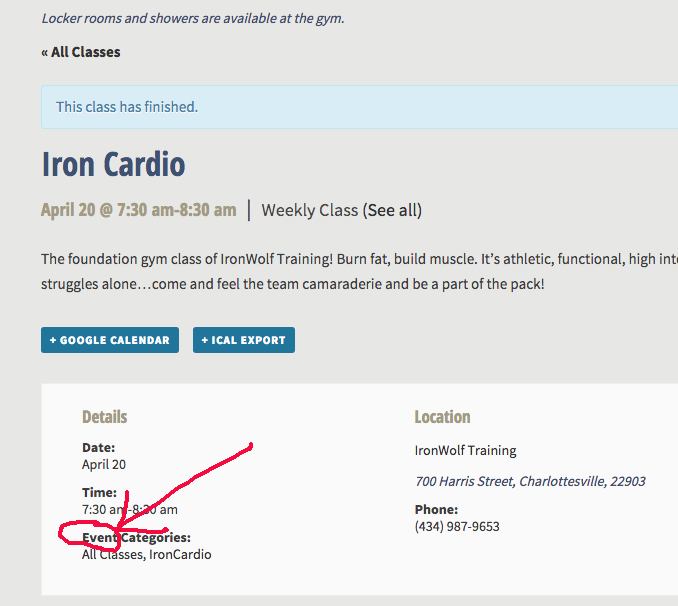Click the "Location" section heading
This screenshot has height=606, width=678.
(x=442, y=417)
